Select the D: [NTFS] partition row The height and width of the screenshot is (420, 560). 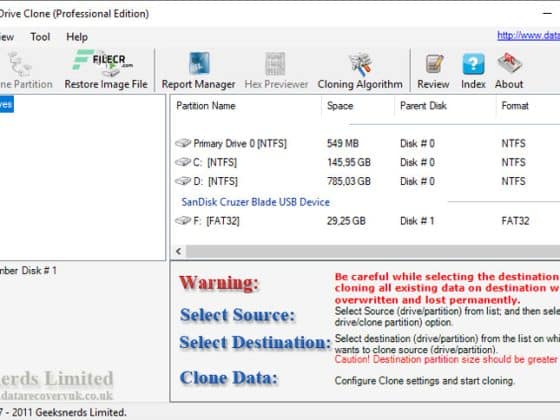[x=366, y=181]
